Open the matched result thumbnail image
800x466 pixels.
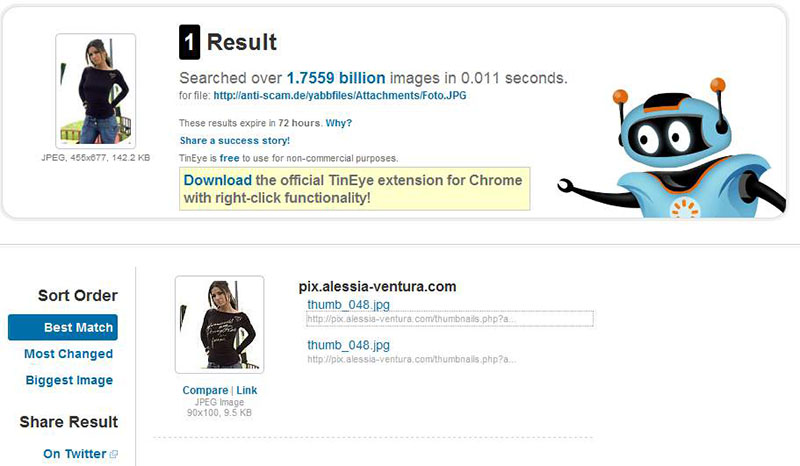click(x=219, y=325)
